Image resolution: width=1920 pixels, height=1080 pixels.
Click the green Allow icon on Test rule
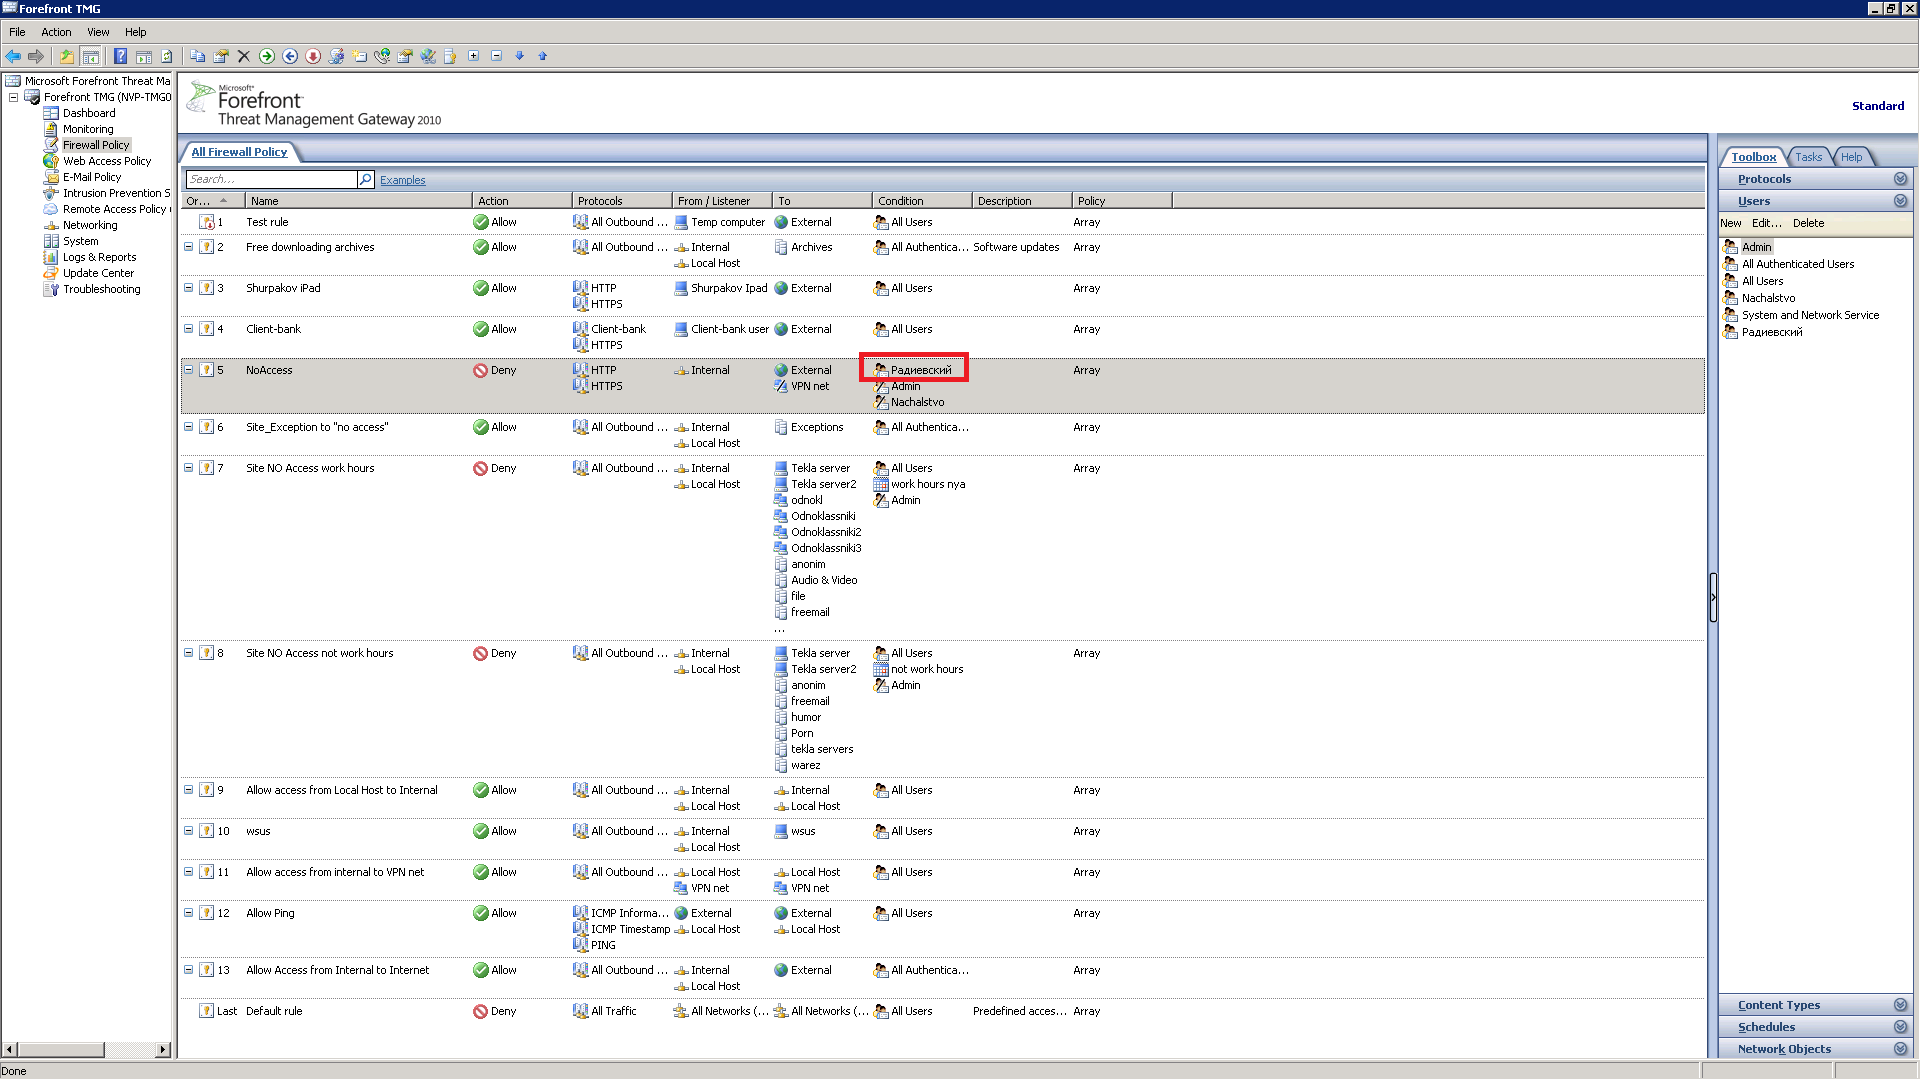(x=481, y=222)
